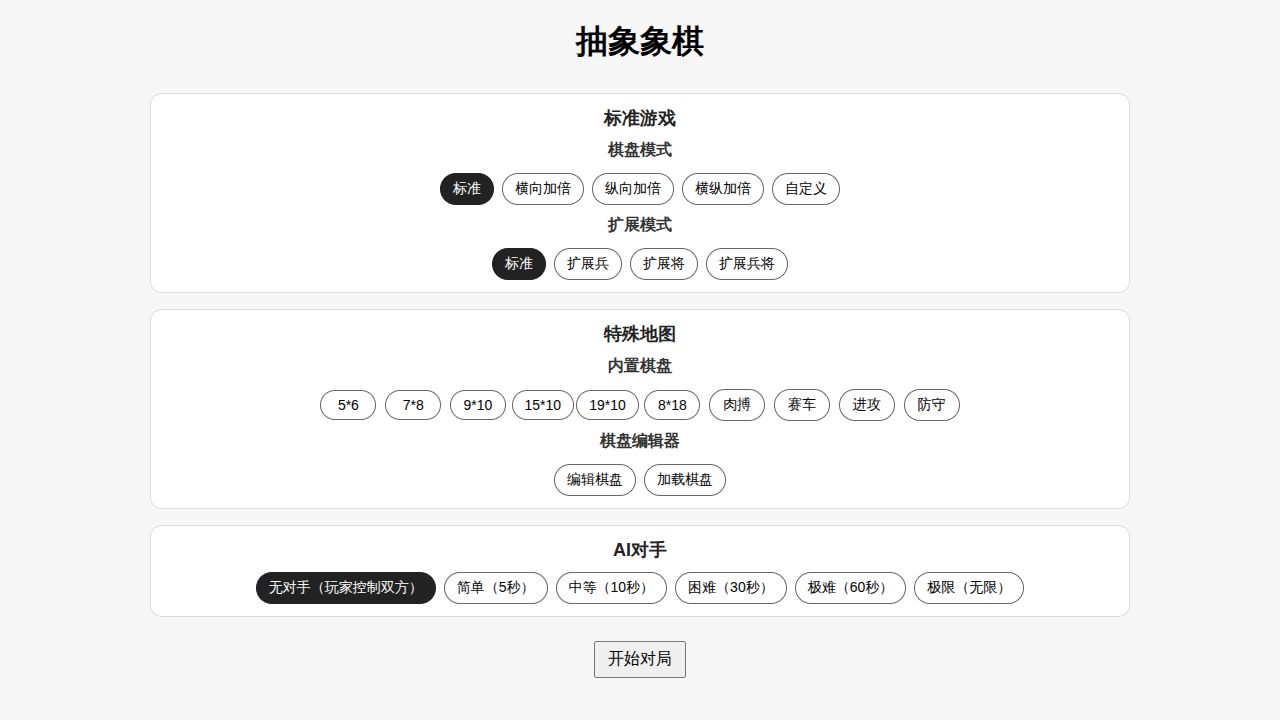This screenshot has height=720, width=1280.
Task: Open the 8*18 built-in board
Action: point(672,405)
